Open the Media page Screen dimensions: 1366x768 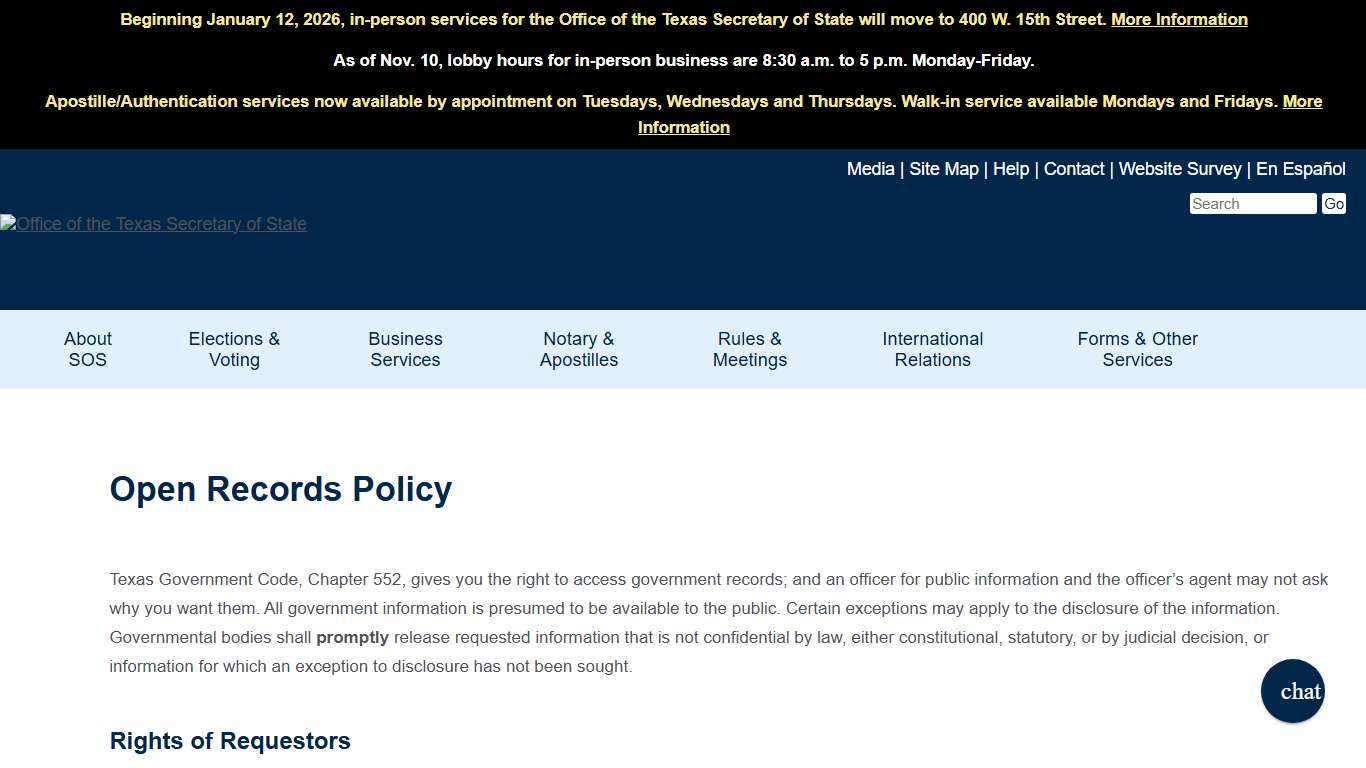869,169
